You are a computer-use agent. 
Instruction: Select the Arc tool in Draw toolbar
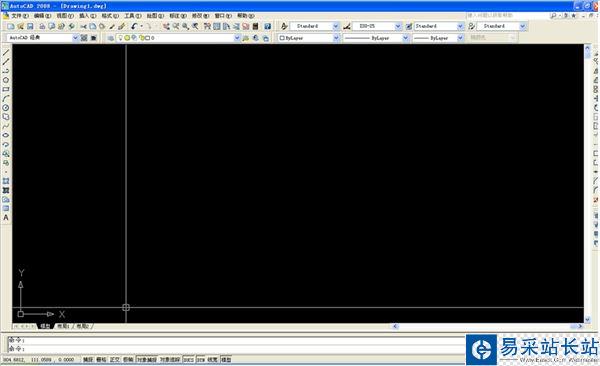pyautogui.click(x=6, y=98)
